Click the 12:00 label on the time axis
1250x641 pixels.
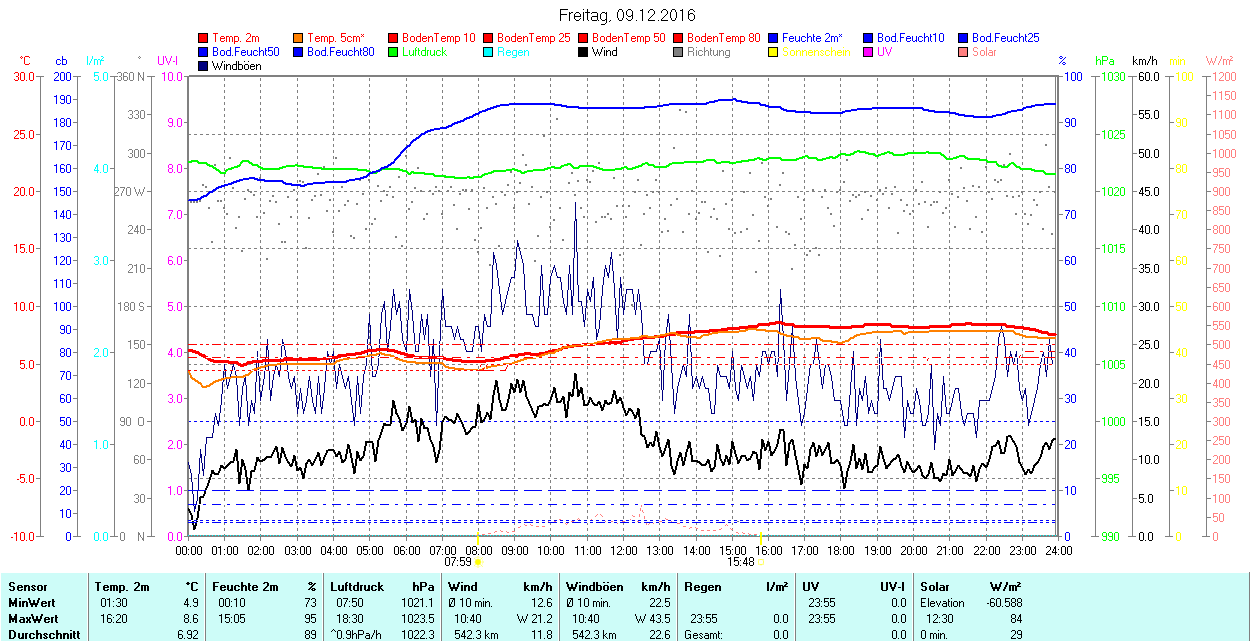[623, 550]
